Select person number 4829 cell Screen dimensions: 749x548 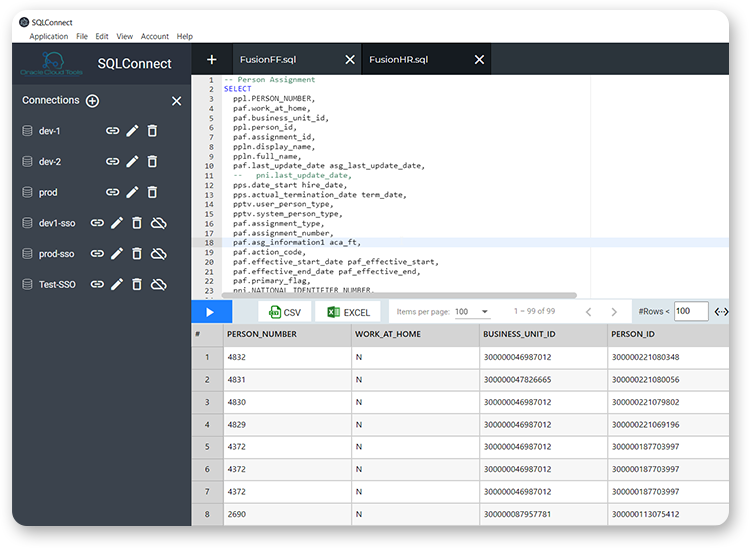[x=287, y=425]
